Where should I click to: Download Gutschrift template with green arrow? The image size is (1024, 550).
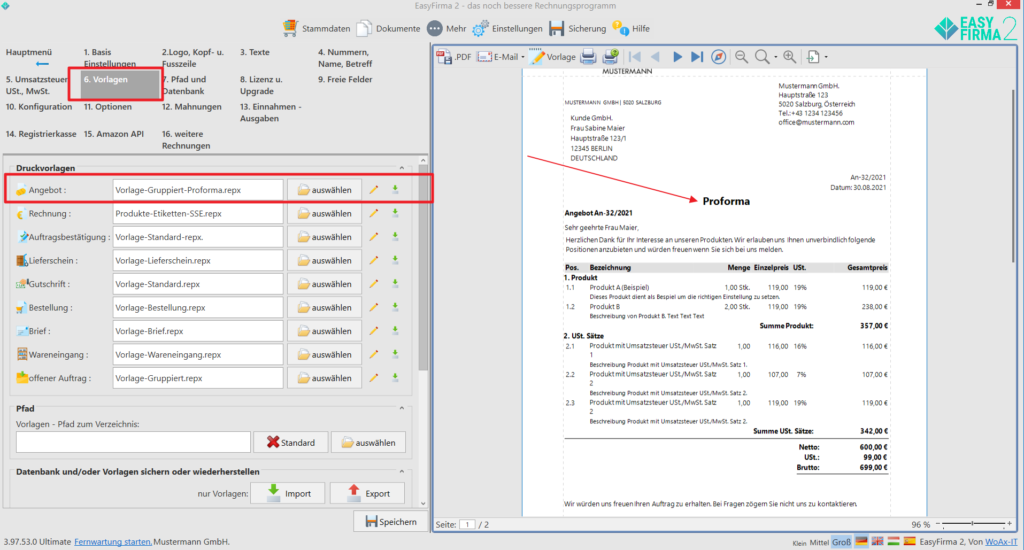395,284
